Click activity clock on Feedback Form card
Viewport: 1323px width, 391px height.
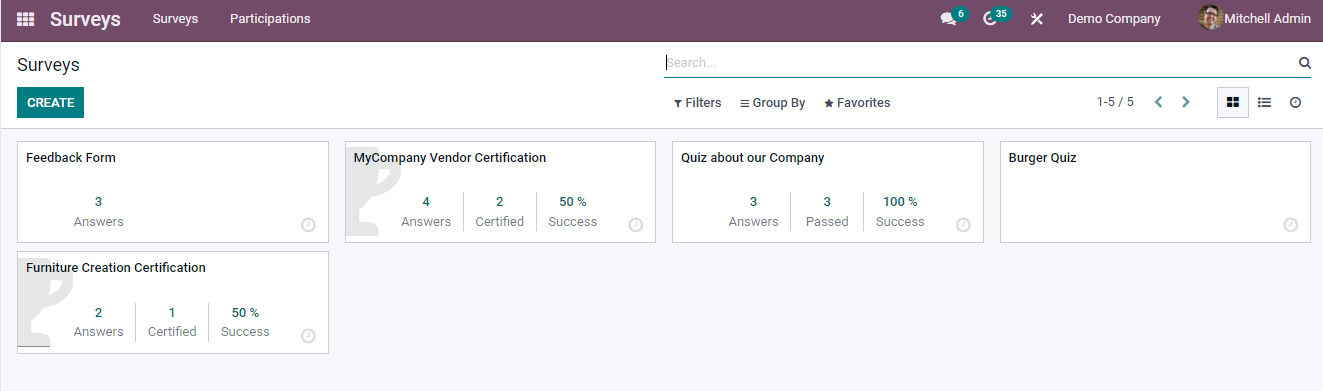click(x=308, y=225)
